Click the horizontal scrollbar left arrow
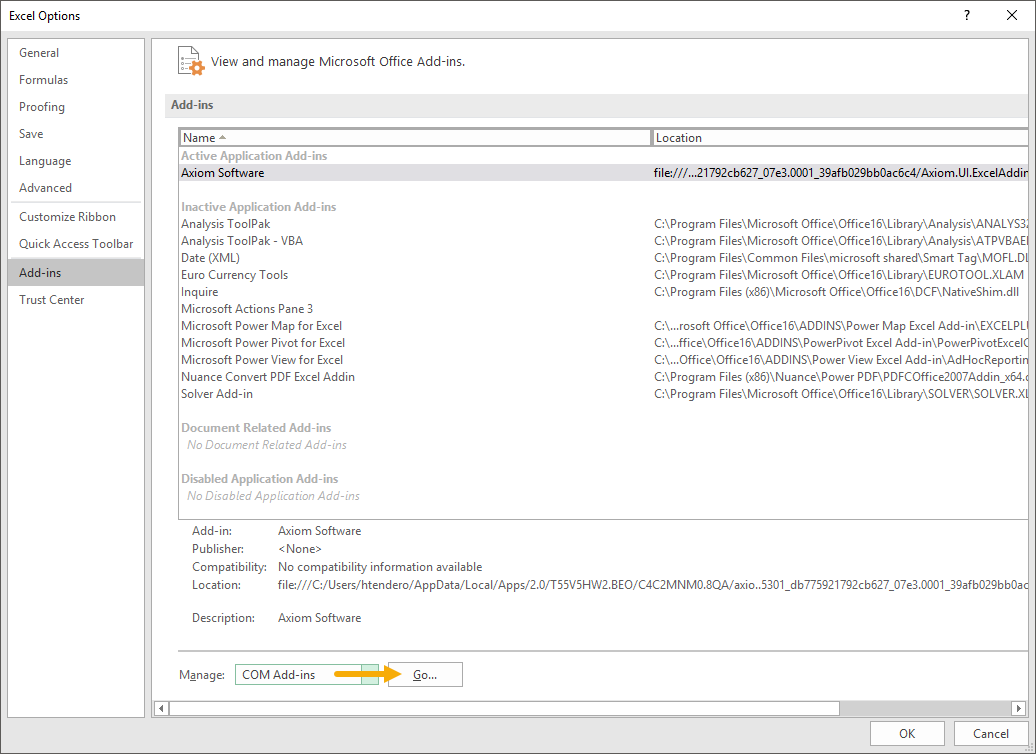Viewport: 1036px width, 754px height. 161,708
